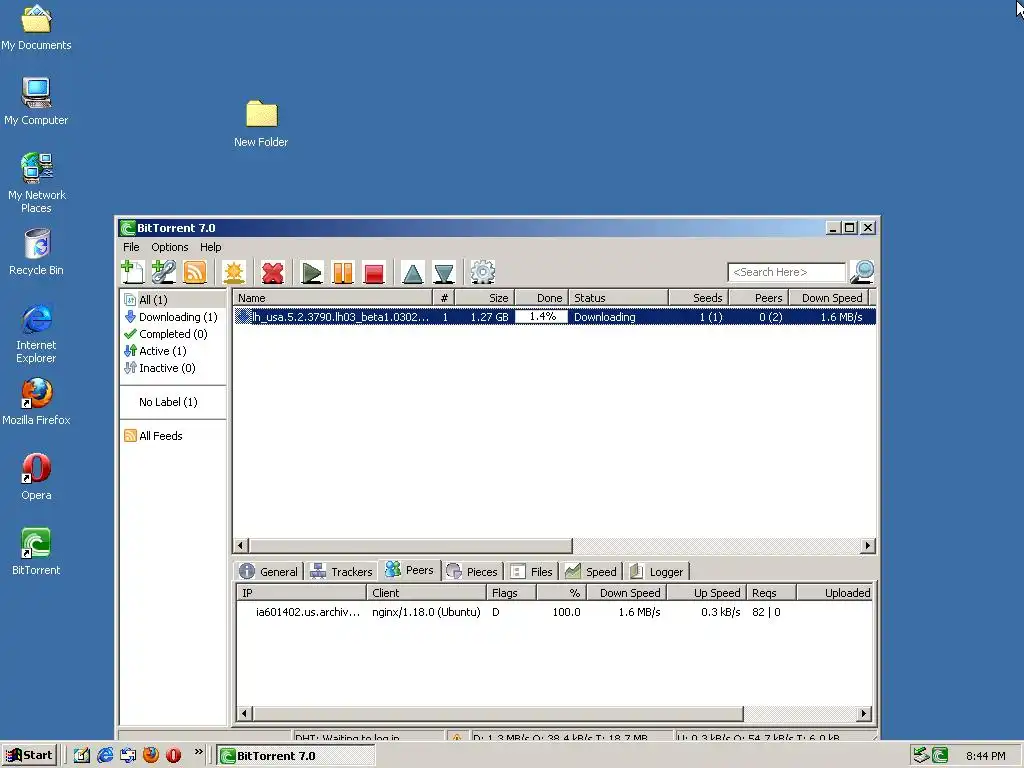Launch Firefox from quick launch bar

[x=151, y=756]
